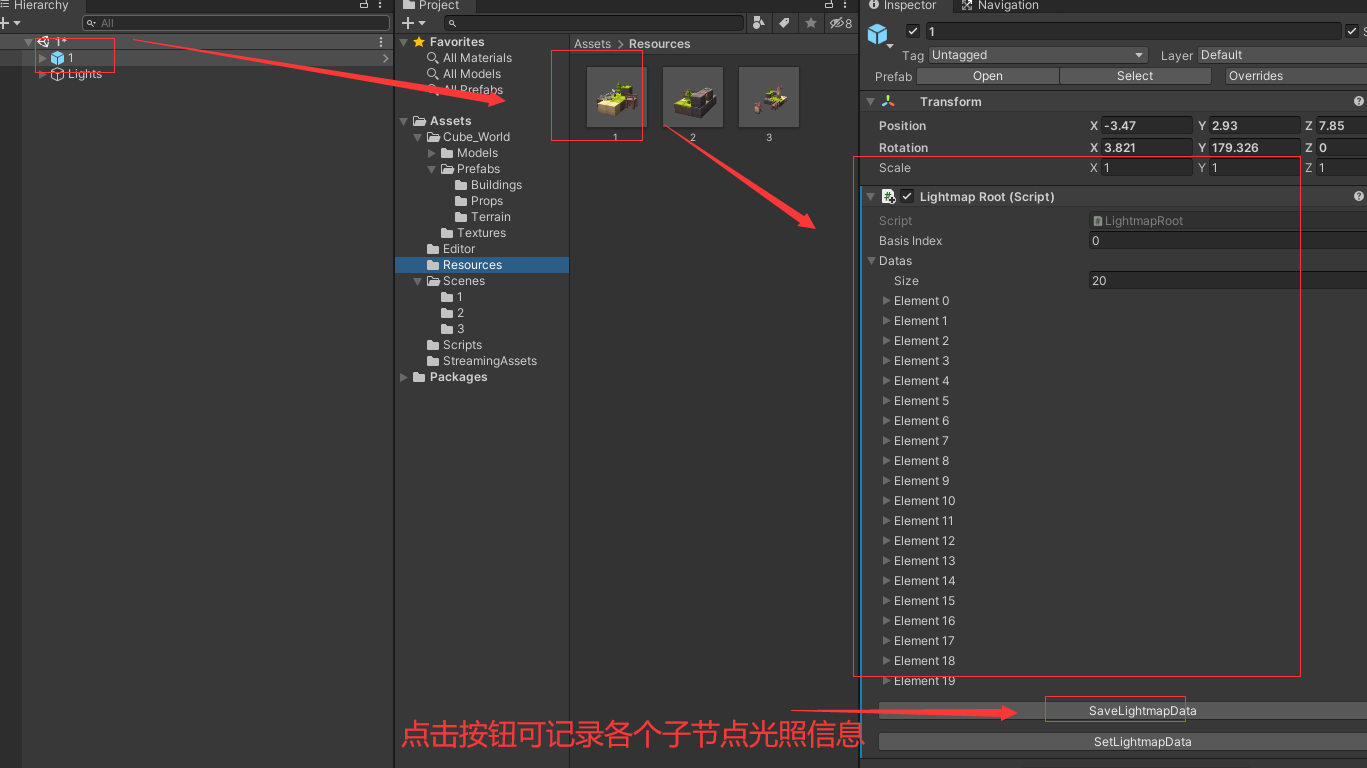This screenshot has width=1367, height=768.
Task: Click the Lightmap Root script icon
Action: coord(888,196)
